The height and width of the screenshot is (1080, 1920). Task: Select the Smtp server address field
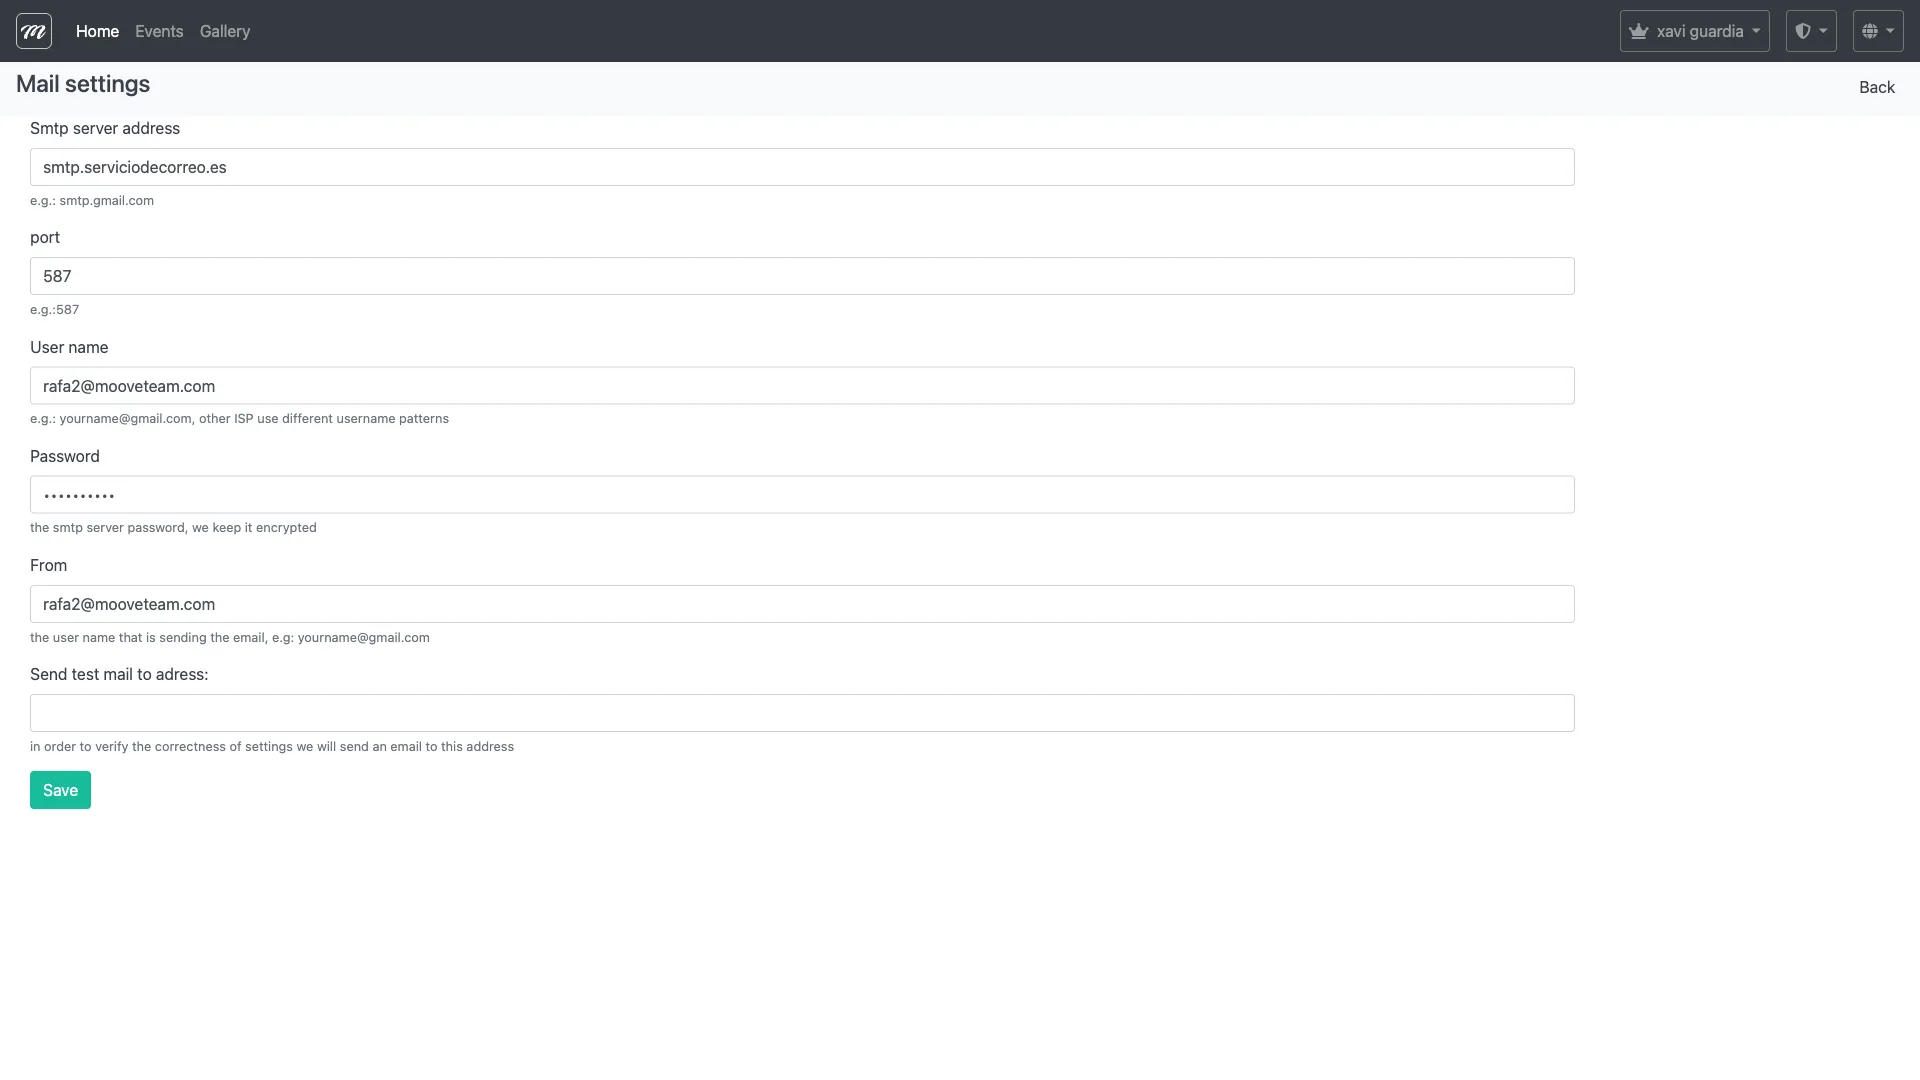pyautogui.click(x=800, y=167)
